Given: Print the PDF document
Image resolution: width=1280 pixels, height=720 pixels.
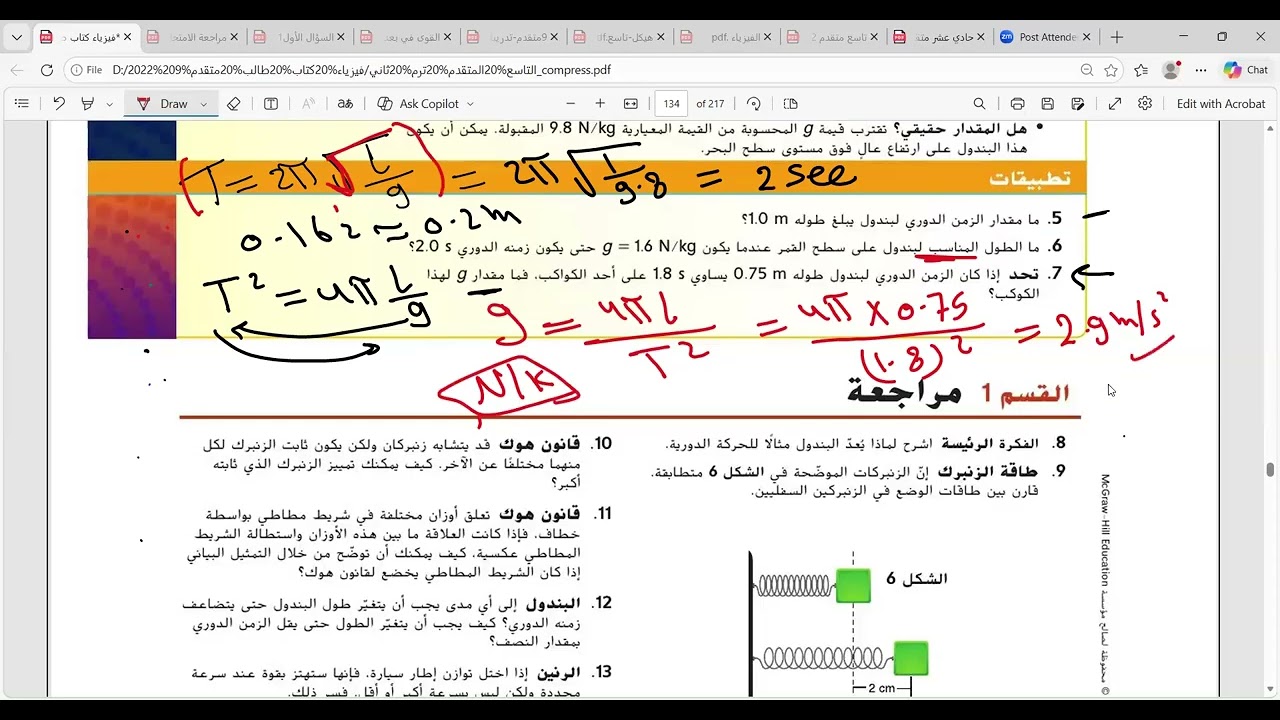Looking at the screenshot, I should pyautogui.click(x=1017, y=103).
